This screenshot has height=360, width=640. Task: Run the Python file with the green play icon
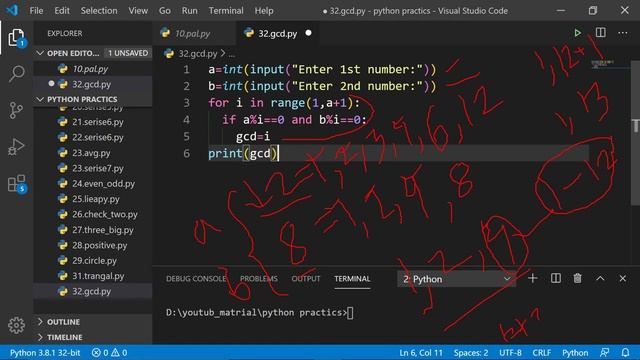tap(577, 33)
